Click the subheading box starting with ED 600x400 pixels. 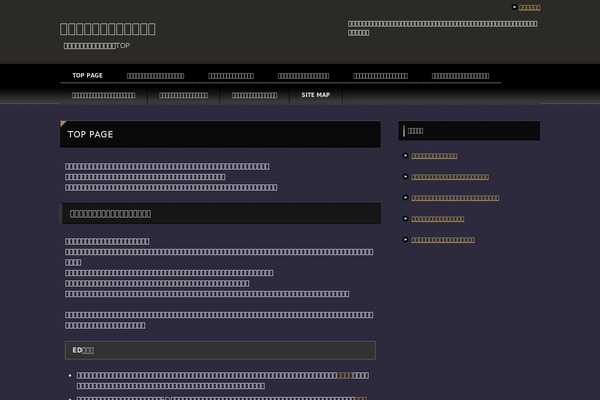point(220,350)
